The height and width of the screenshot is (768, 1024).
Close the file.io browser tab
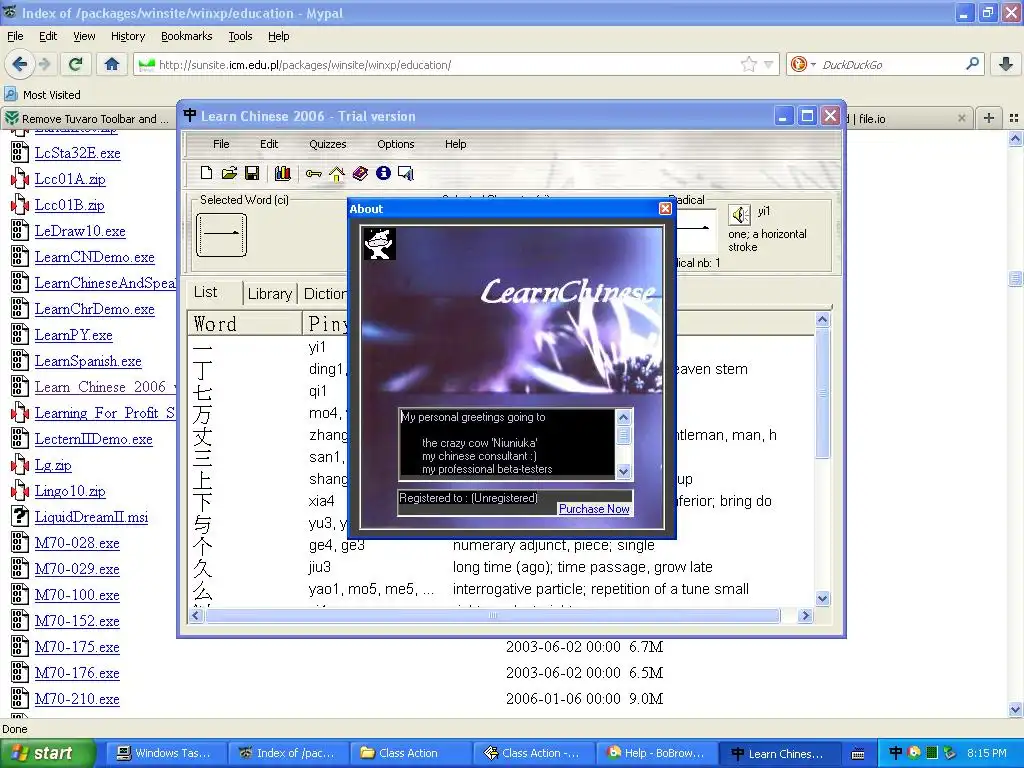point(961,118)
